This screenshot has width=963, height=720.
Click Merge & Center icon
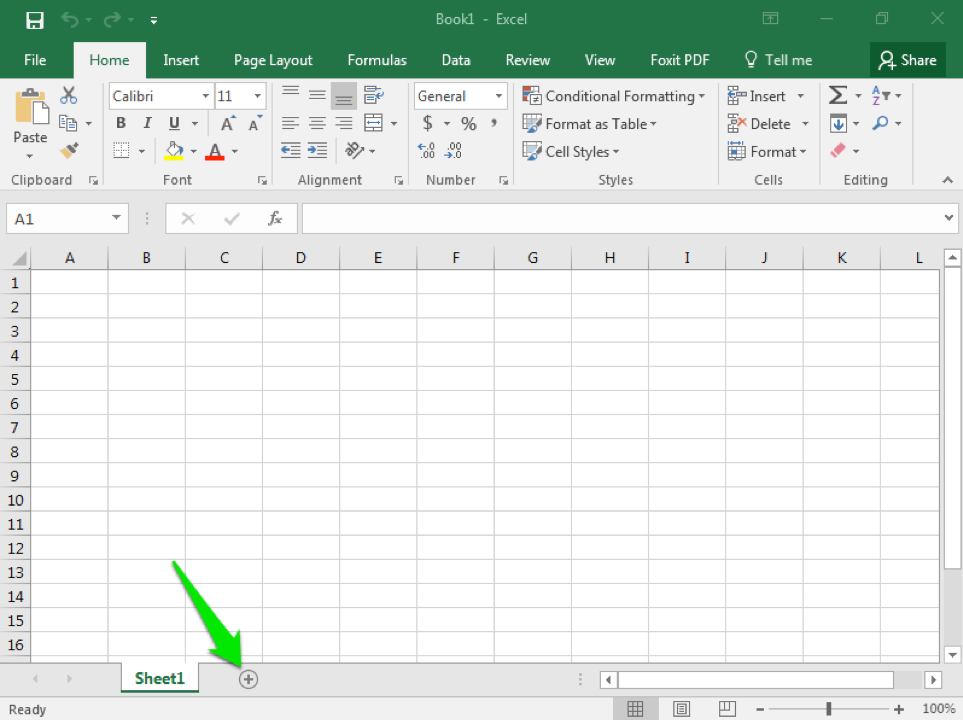click(x=373, y=123)
